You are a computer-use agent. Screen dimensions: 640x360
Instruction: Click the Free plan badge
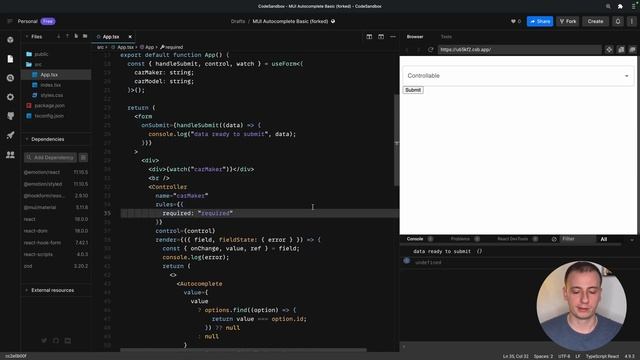pyautogui.click(x=48, y=21)
